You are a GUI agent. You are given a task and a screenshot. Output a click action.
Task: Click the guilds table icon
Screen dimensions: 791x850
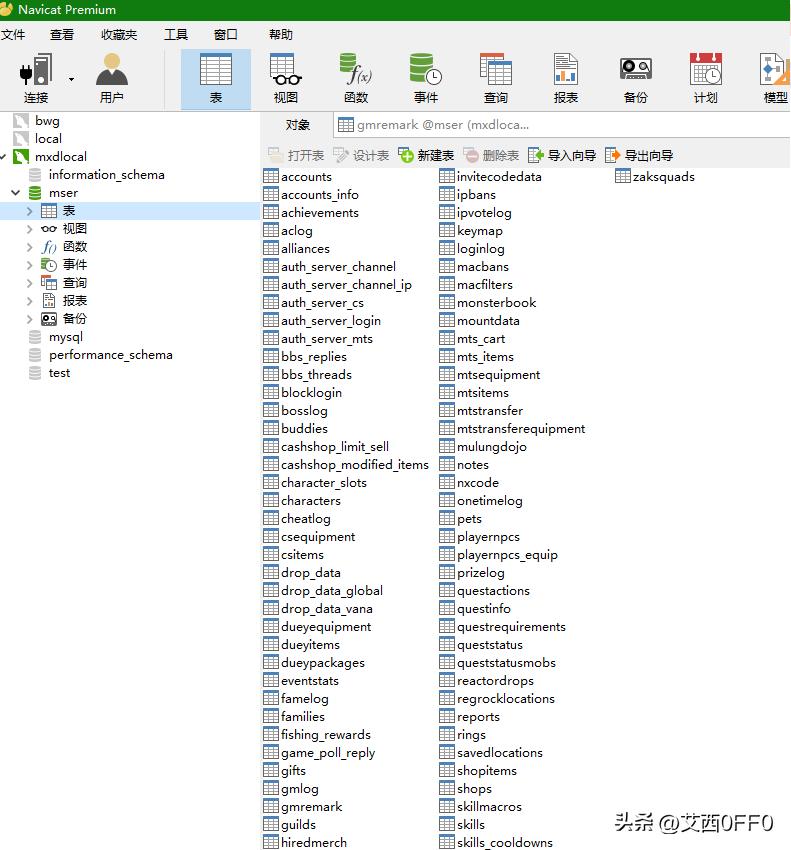(271, 824)
